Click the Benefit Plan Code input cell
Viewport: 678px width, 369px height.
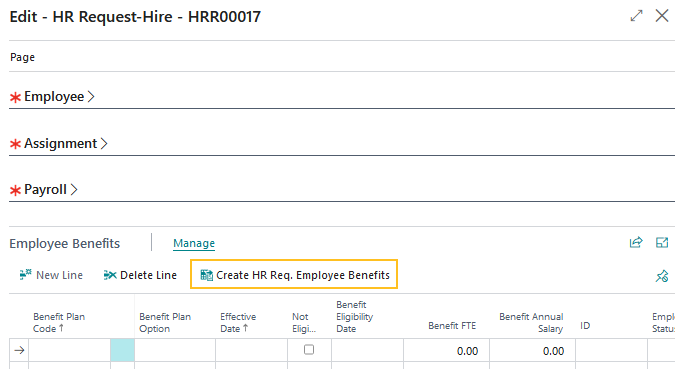point(69,350)
